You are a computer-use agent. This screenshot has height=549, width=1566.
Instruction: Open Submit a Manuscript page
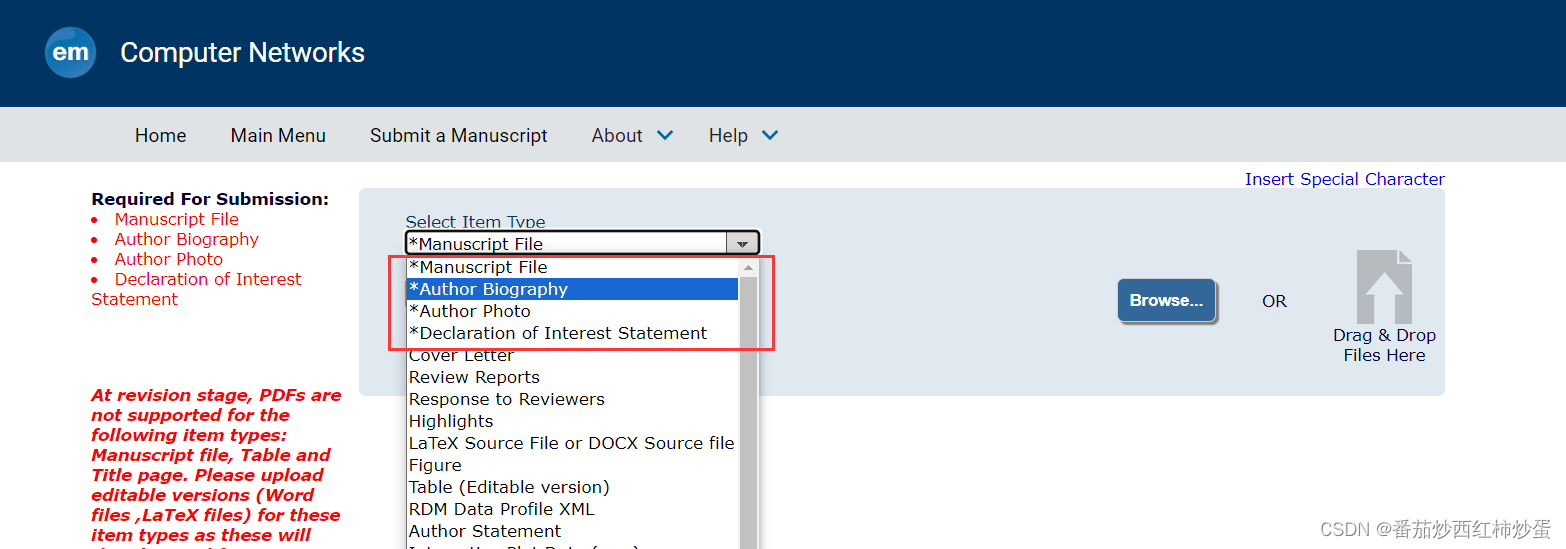click(x=459, y=135)
